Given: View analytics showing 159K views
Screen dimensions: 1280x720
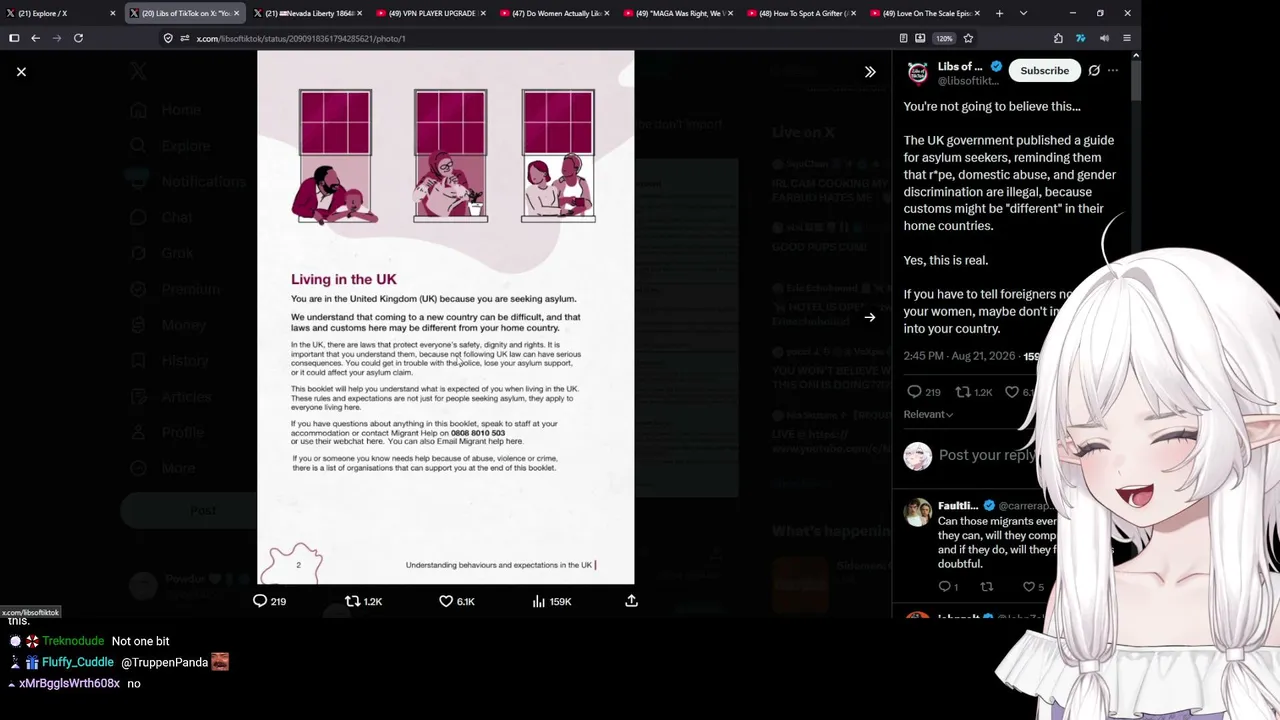Looking at the screenshot, I should (552, 601).
